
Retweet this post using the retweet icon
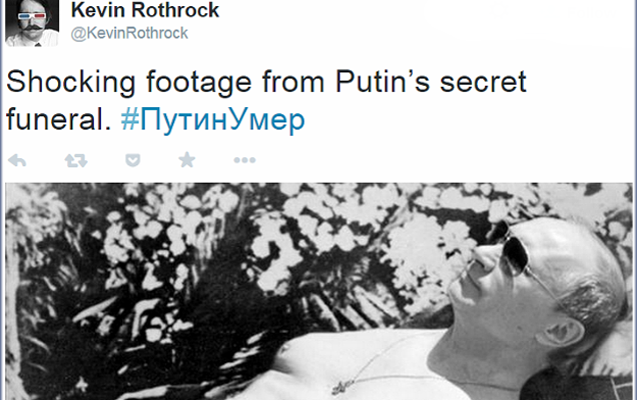[x=76, y=161]
